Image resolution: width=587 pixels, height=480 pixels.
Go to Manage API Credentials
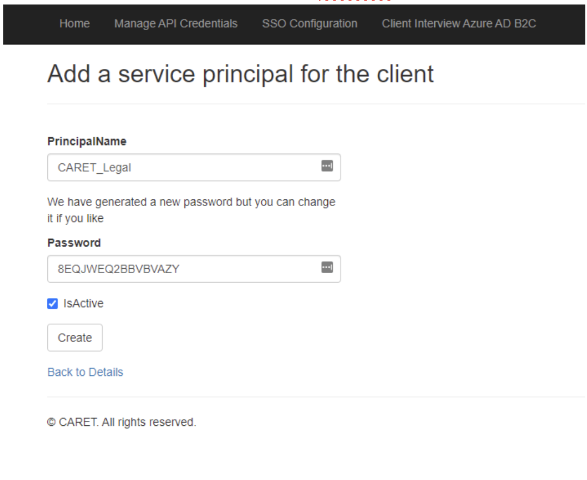tap(176, 24)
